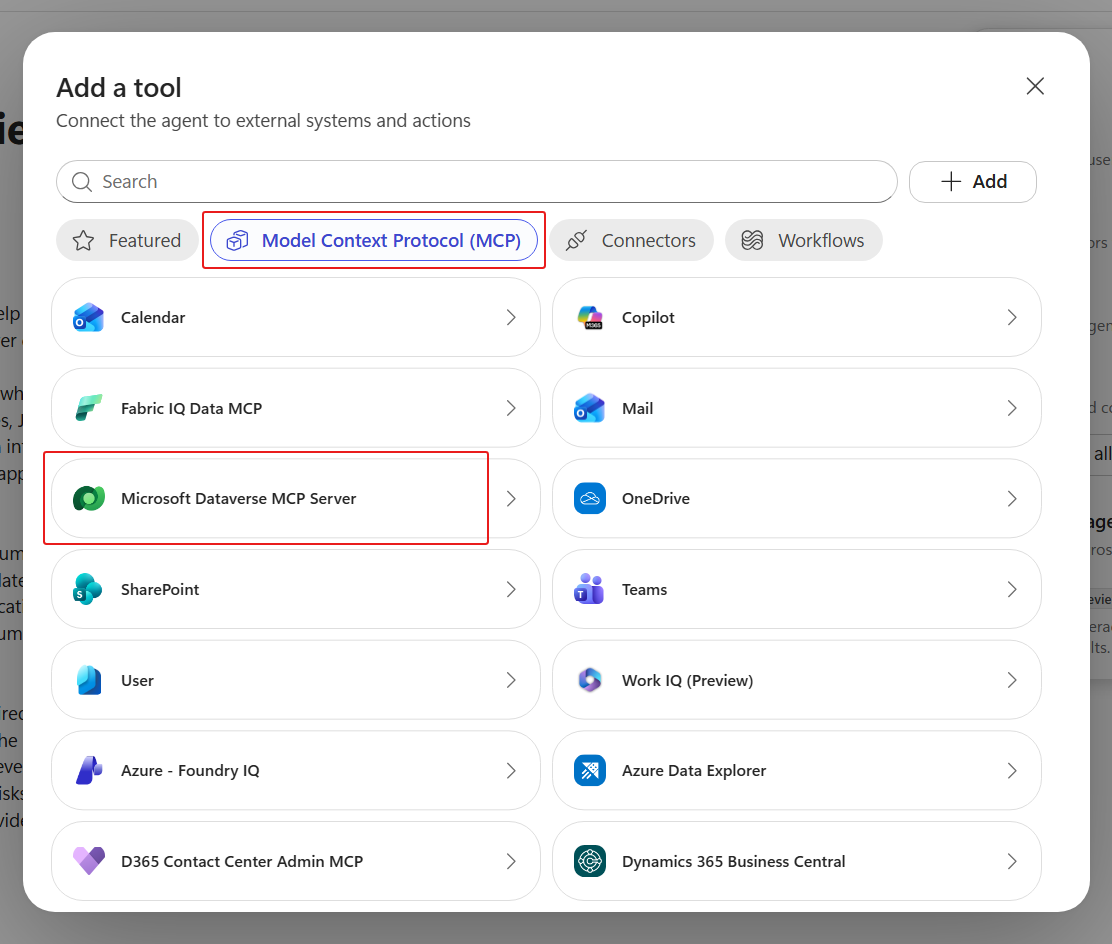The height and width of the screenshot is (944, 1112).
Task: Click into the Search field
Action: [x=477, y=182]
